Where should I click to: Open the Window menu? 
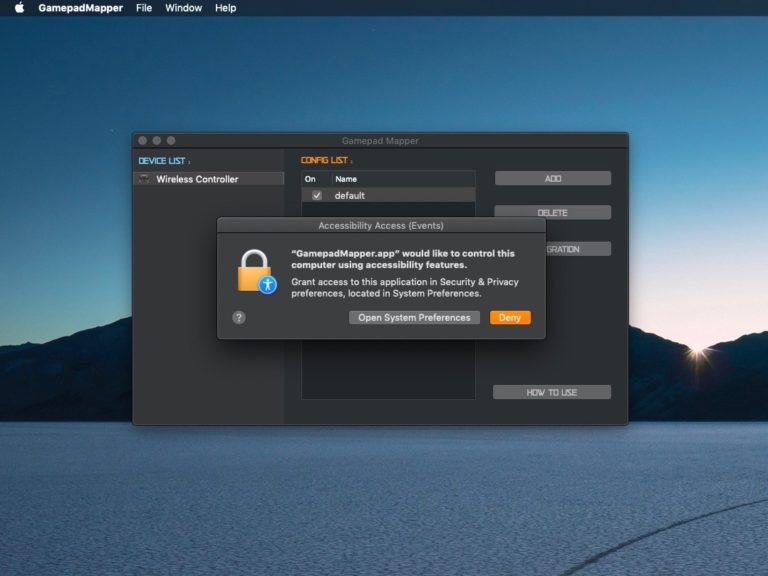[183, 8]
